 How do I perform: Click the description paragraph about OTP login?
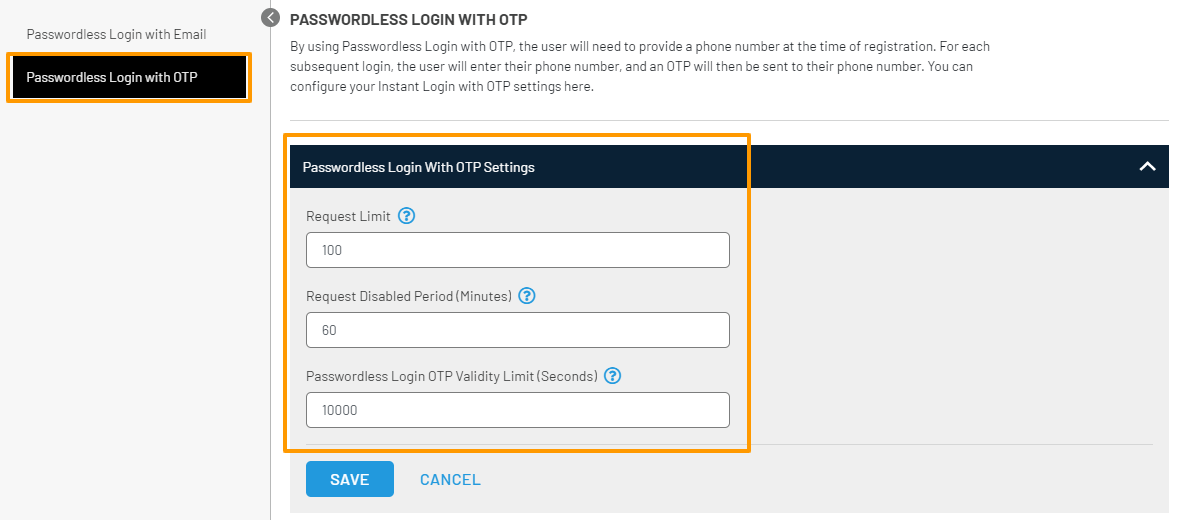(x=640, y=66)
